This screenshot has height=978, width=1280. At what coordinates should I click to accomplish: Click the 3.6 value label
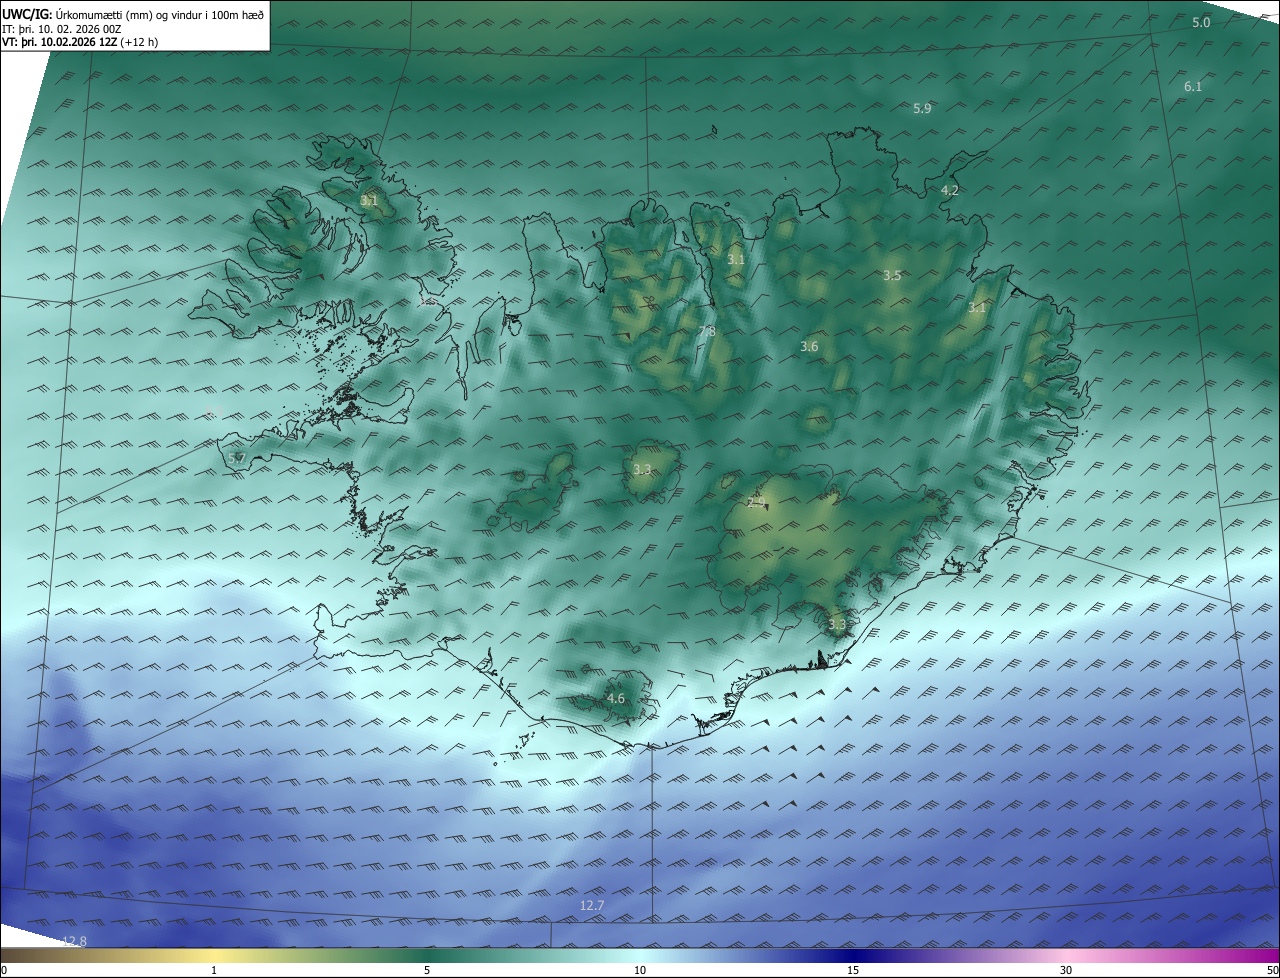tap(809, 347)
